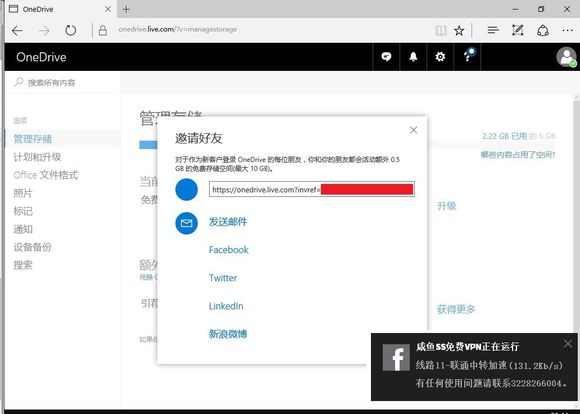Share invitation via Twitter link

point(223,278)
